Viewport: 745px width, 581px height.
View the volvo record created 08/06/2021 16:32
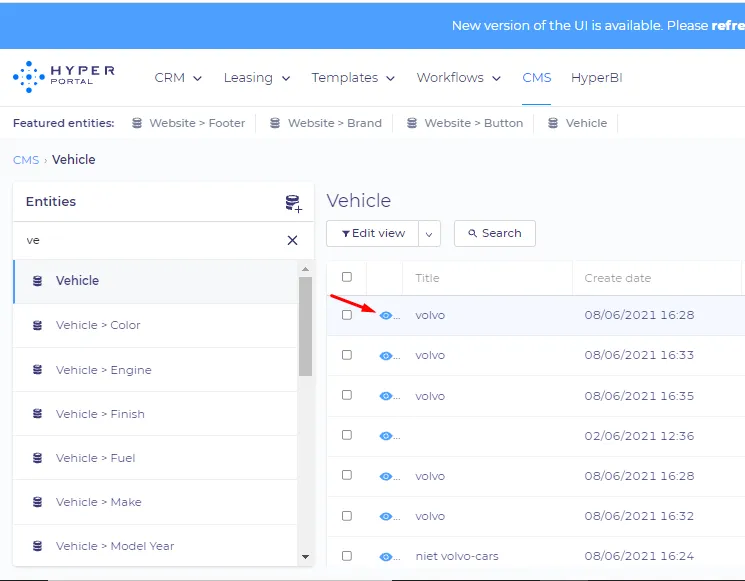[386, 516]
